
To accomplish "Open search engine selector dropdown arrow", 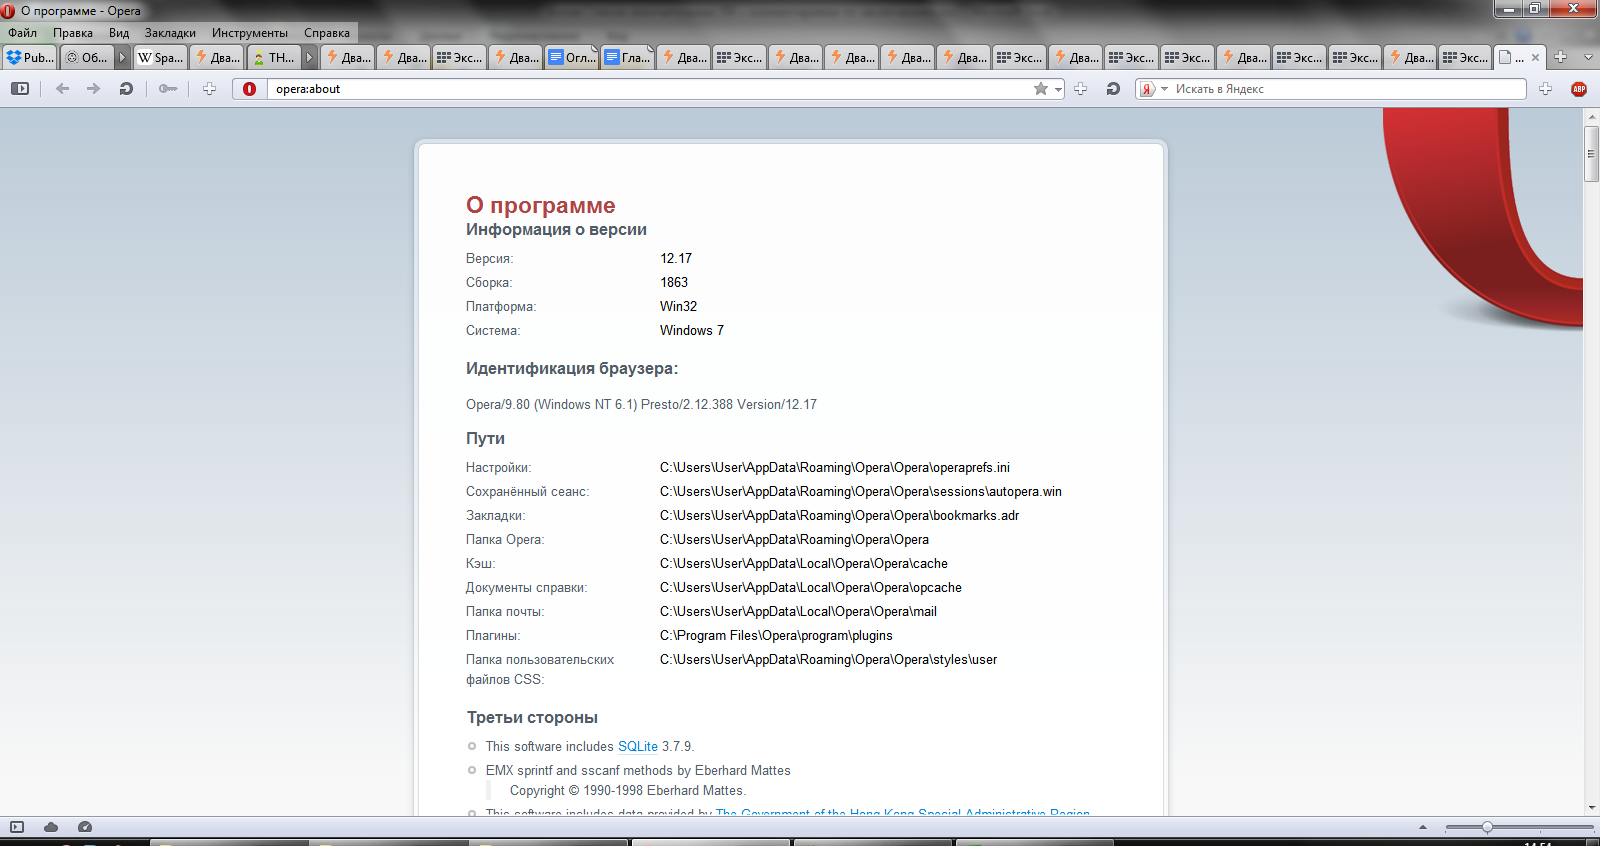I will coord(1164,89).
